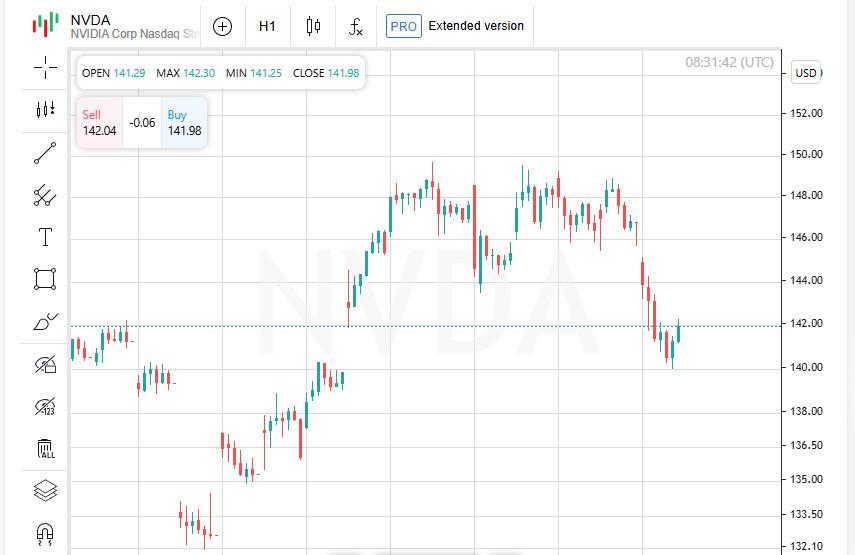This screenshot has width=855, height=555.
Task: Click the 08:31:42 (UTC) clock
Action: [729, 62]
